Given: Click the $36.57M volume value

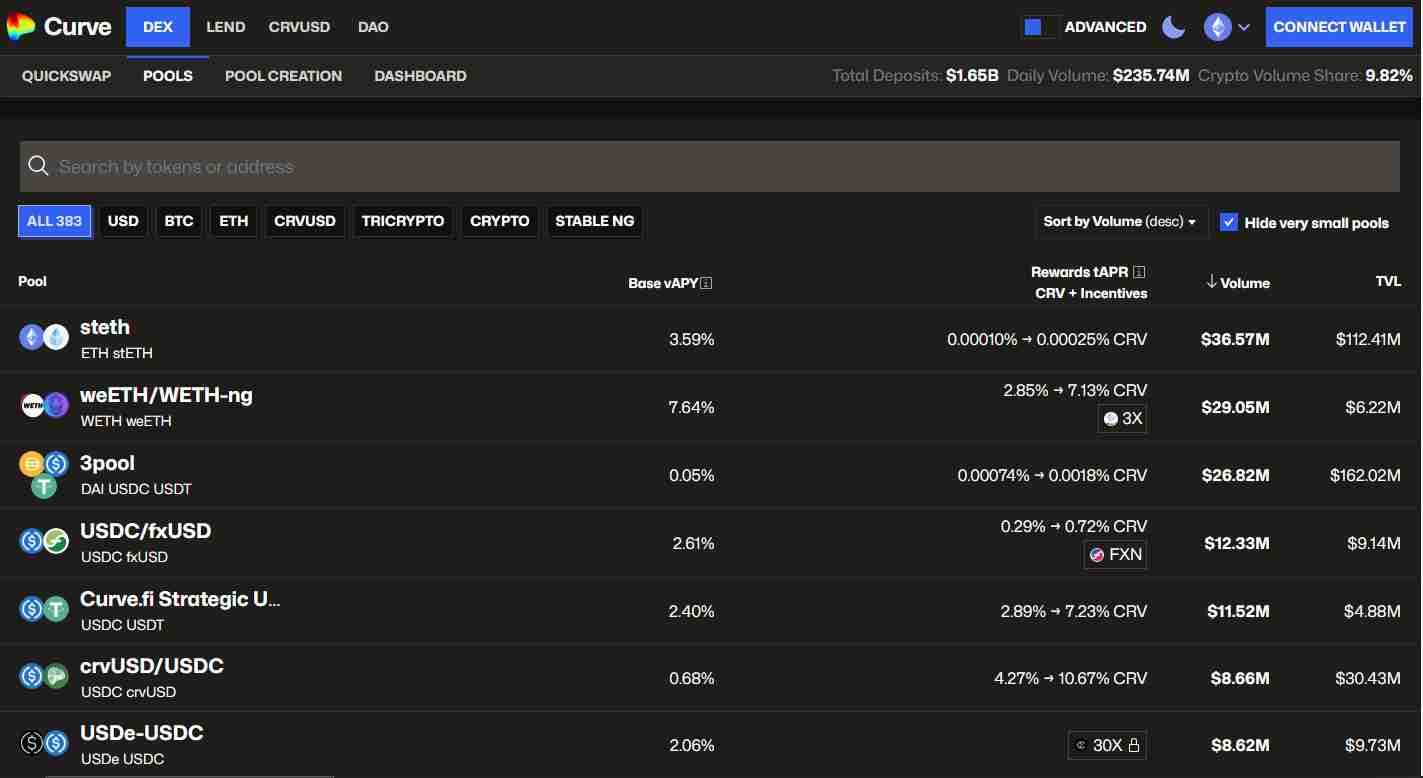Looking at the screenshot, I should click(x=1235, y=340).
